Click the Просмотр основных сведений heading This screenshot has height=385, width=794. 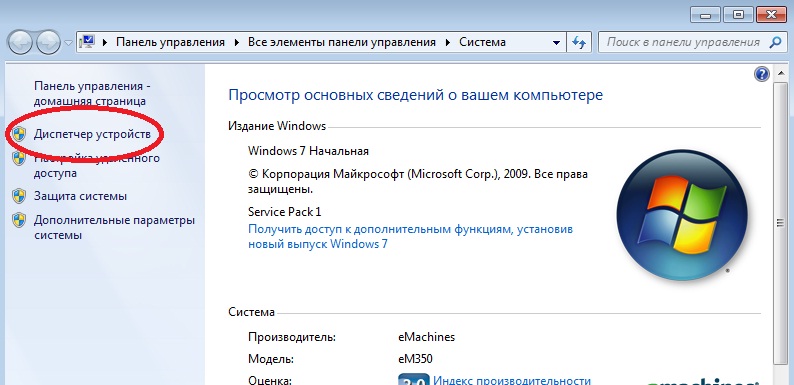pyautogui.click(x=416, y=95)
